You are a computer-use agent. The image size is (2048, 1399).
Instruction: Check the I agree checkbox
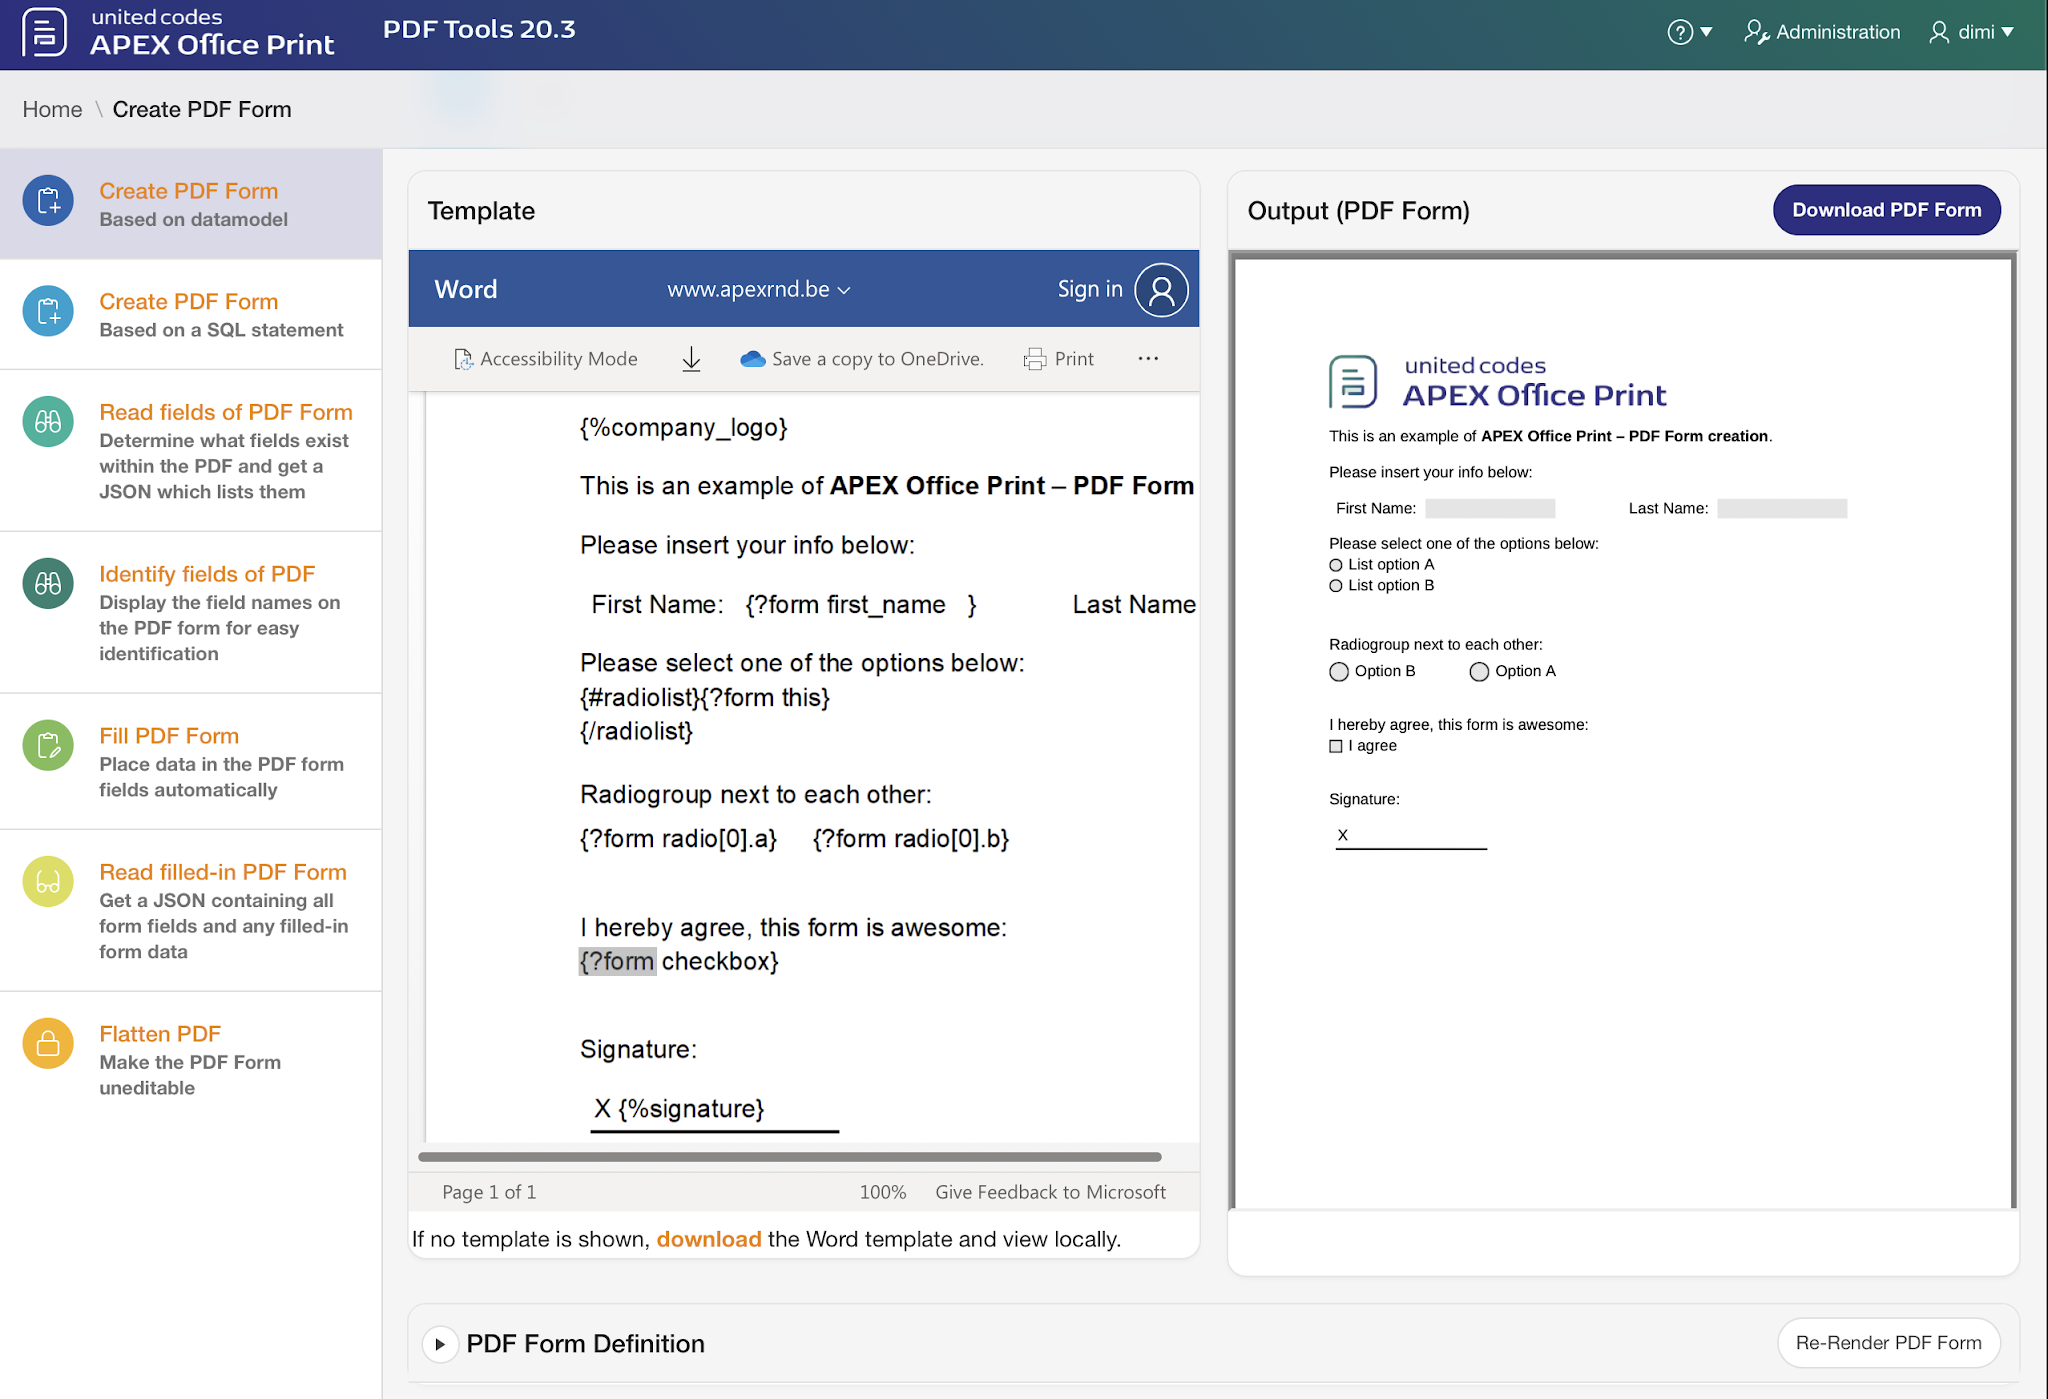(1336, 746)
